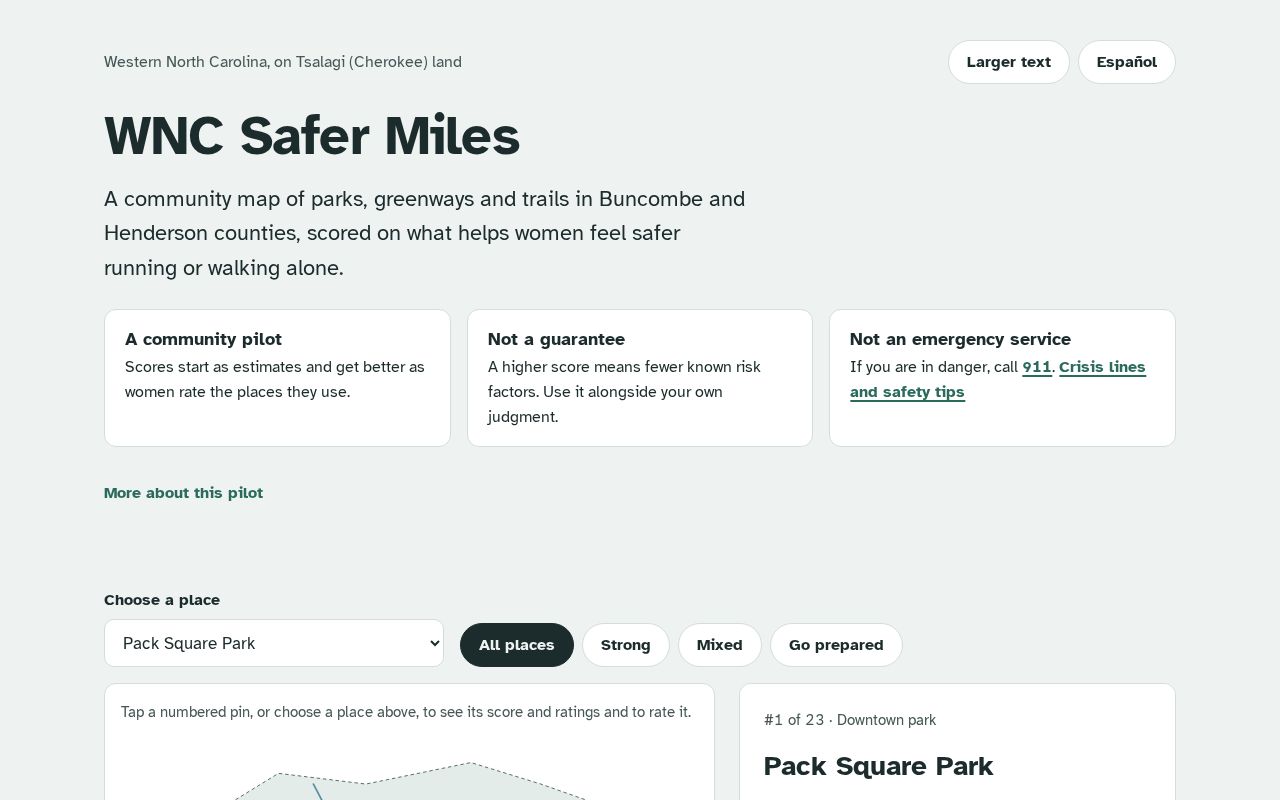Click the WNC Safer Miles heading
The image size is (1280, 800).
[312, 136]
